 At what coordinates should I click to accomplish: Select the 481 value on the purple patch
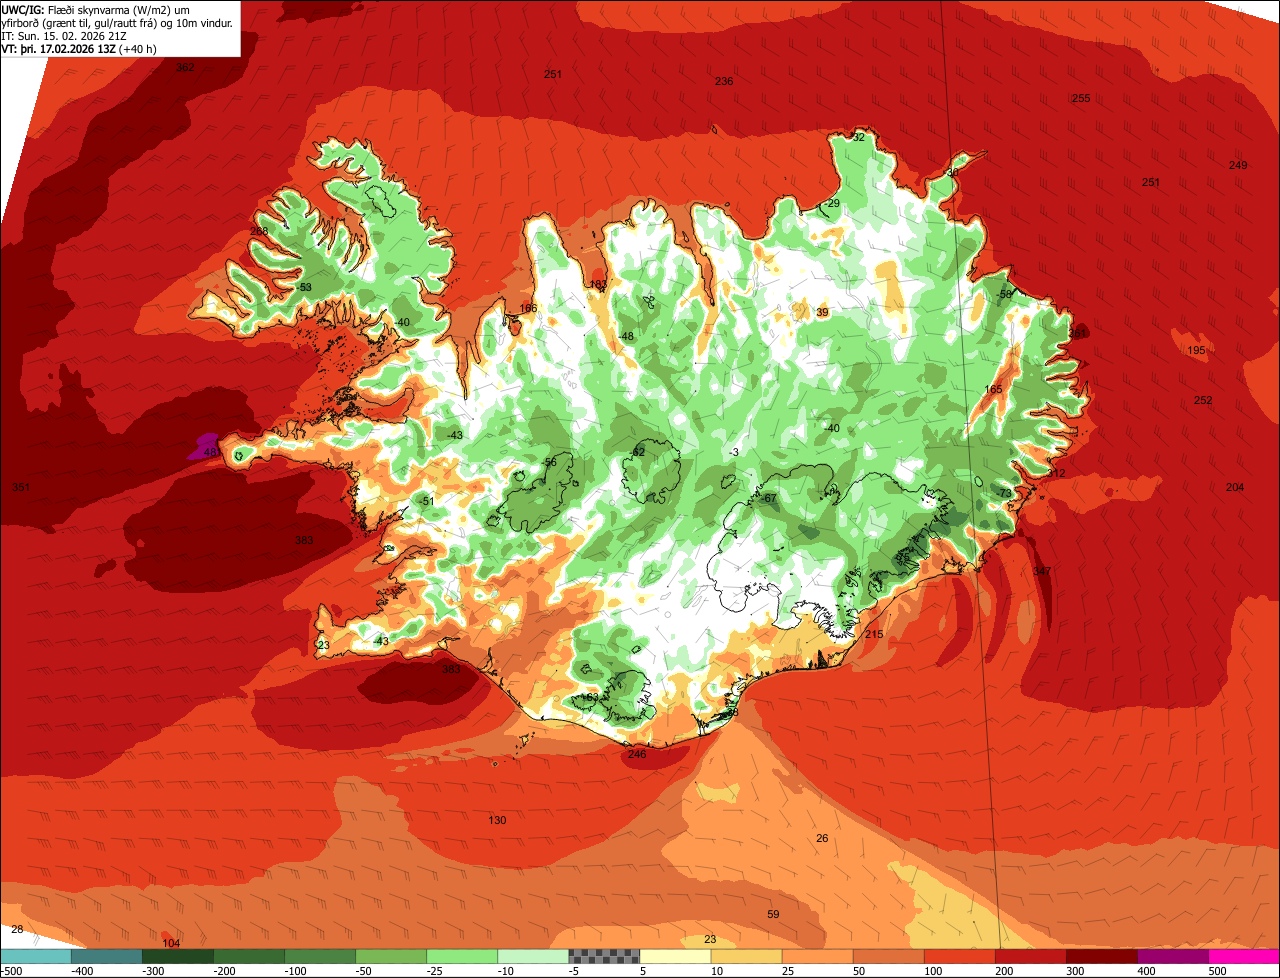pos(213,452)
